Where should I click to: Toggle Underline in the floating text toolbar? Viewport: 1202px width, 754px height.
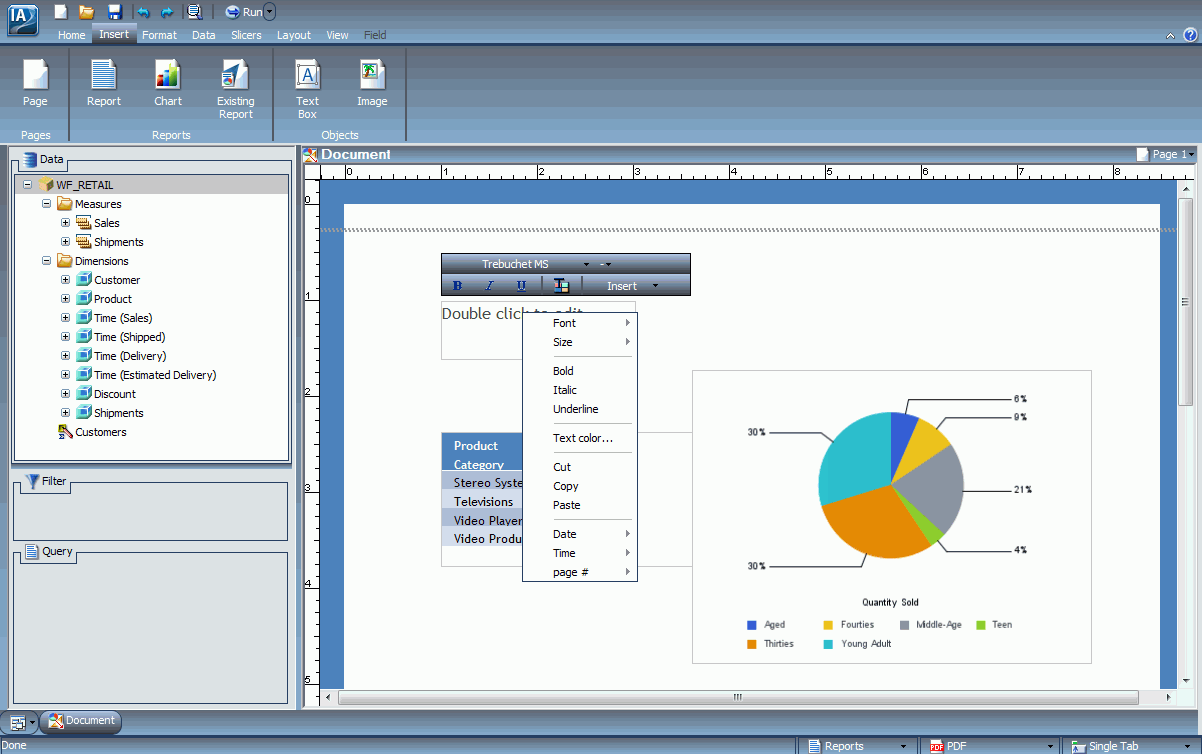point(521,285)
